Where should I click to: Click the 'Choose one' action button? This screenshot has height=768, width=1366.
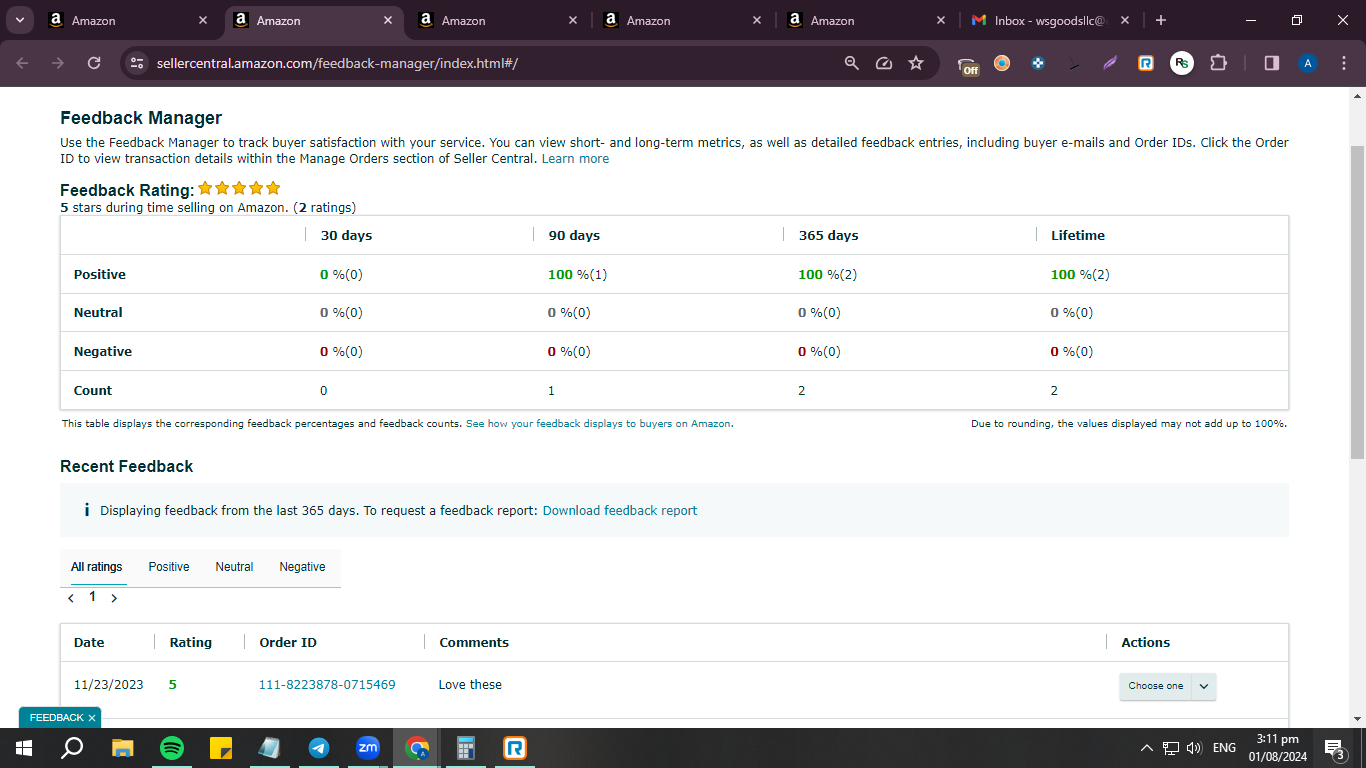pos(1155,686)
